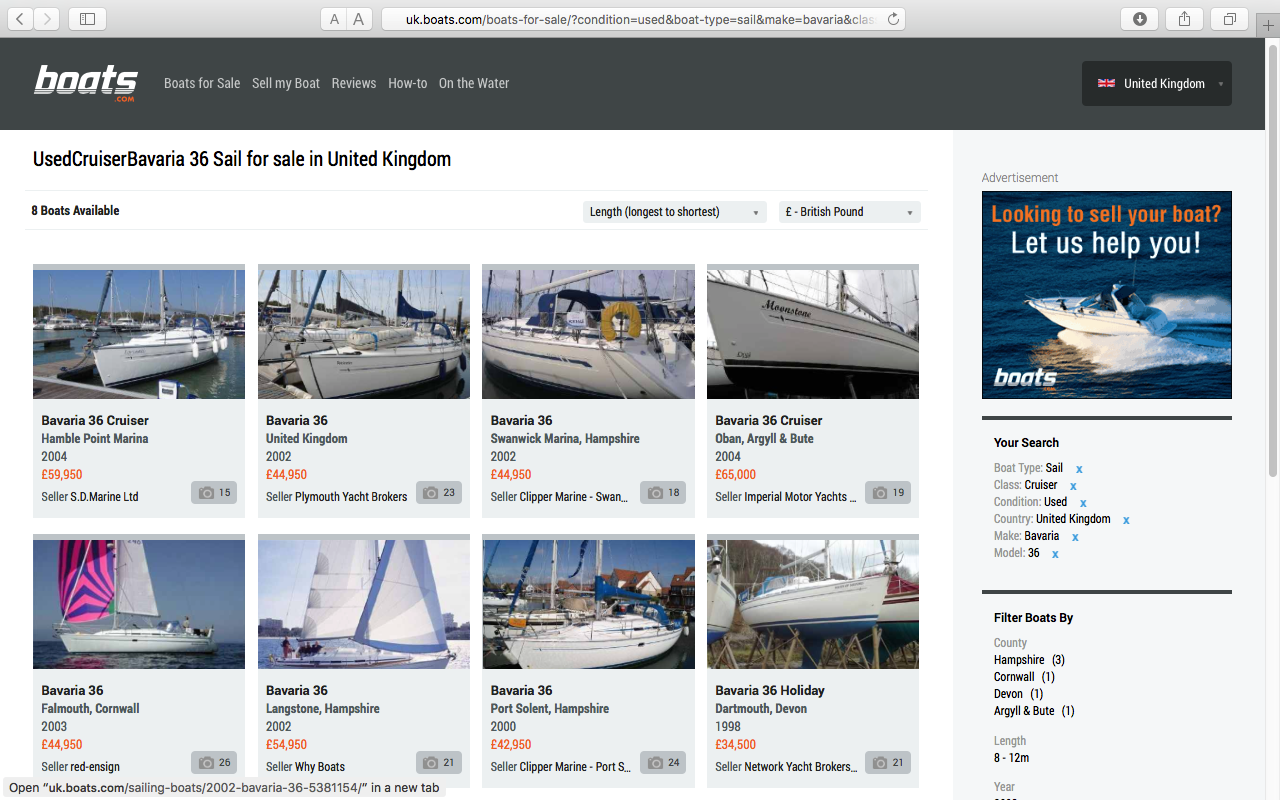Click the sell your boat advertisement
This screenshot has height=800, width=1280.
tap(1107, 295)
